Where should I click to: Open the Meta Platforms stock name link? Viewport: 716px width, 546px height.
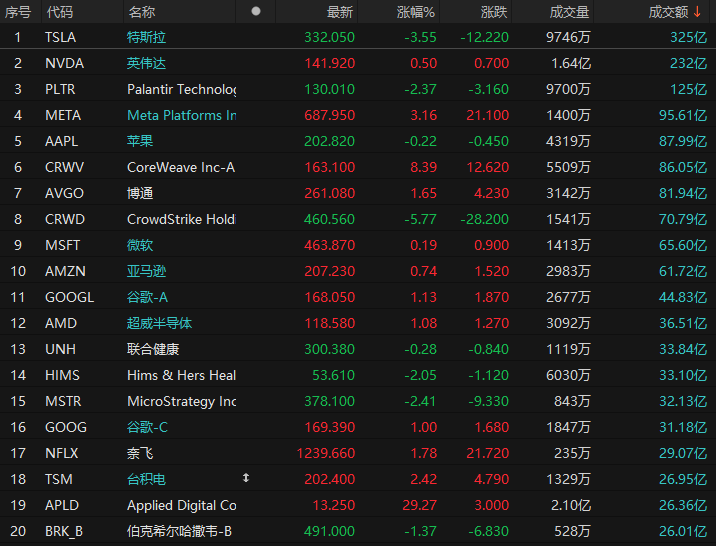(181, 115)
